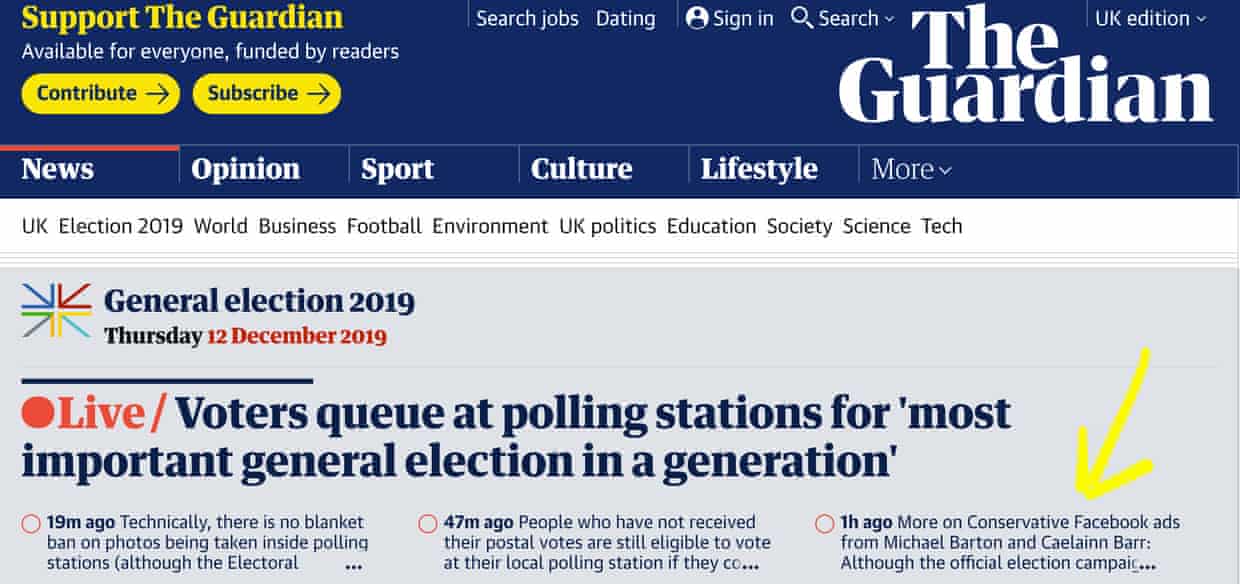This screenshot has width=1240, height=584.
Task: Switch to the Opinion section tab
Action: [245, 169]
